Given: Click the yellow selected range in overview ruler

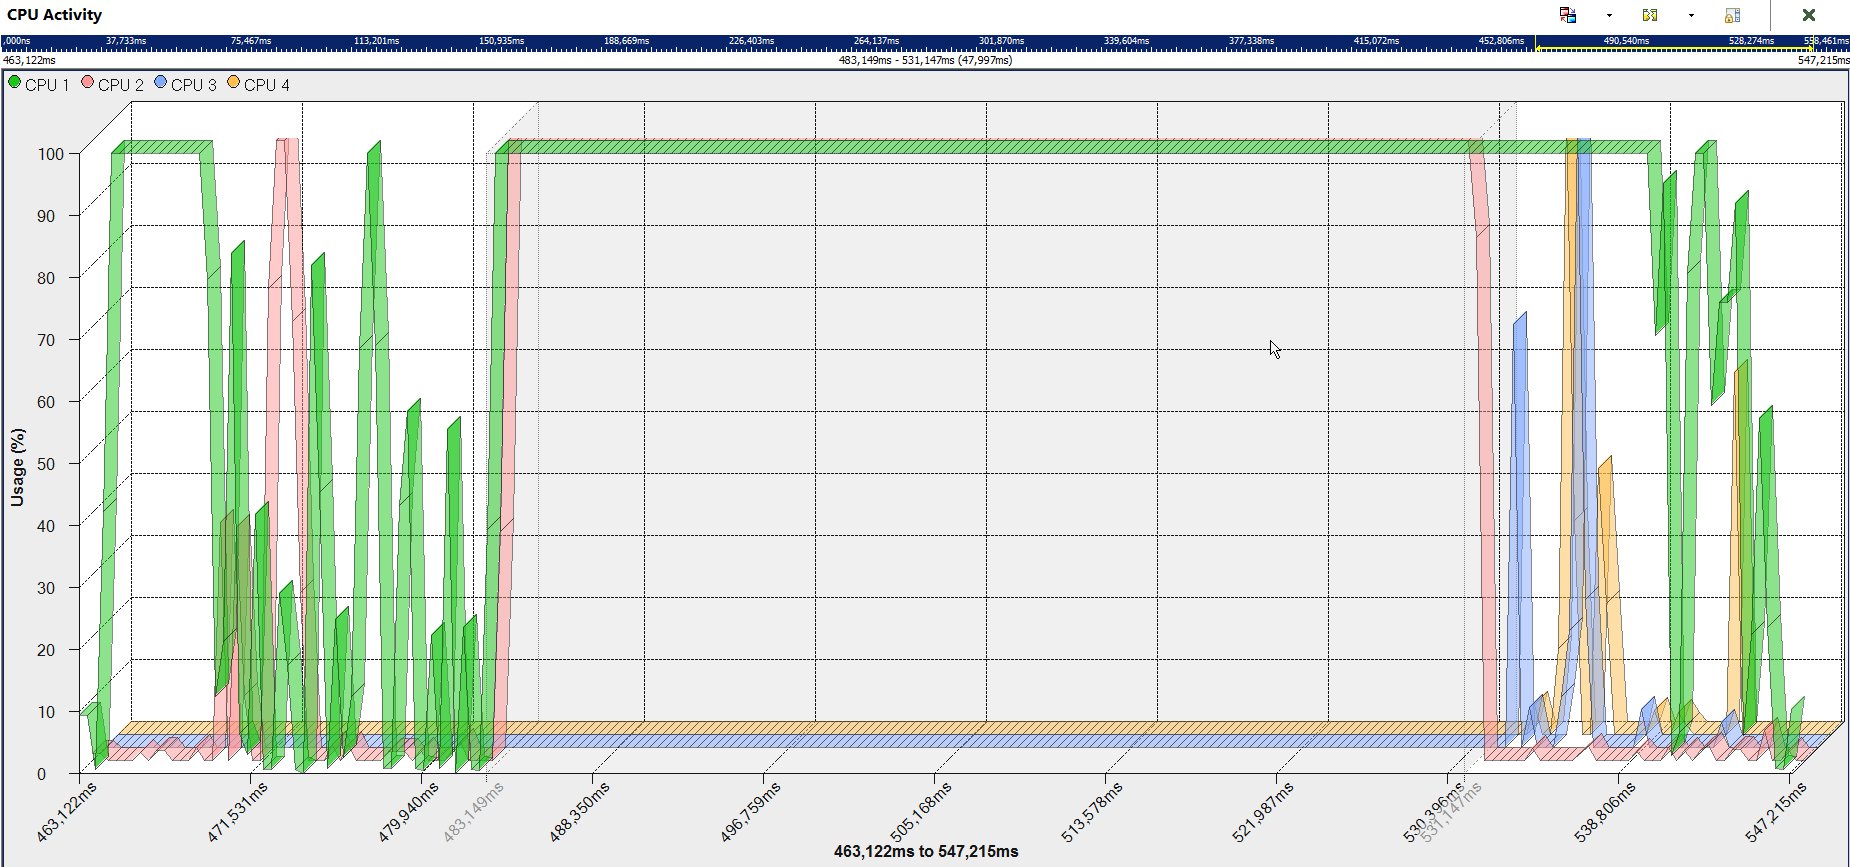Looking at the screenshot, I should [x=1673, y=47].
